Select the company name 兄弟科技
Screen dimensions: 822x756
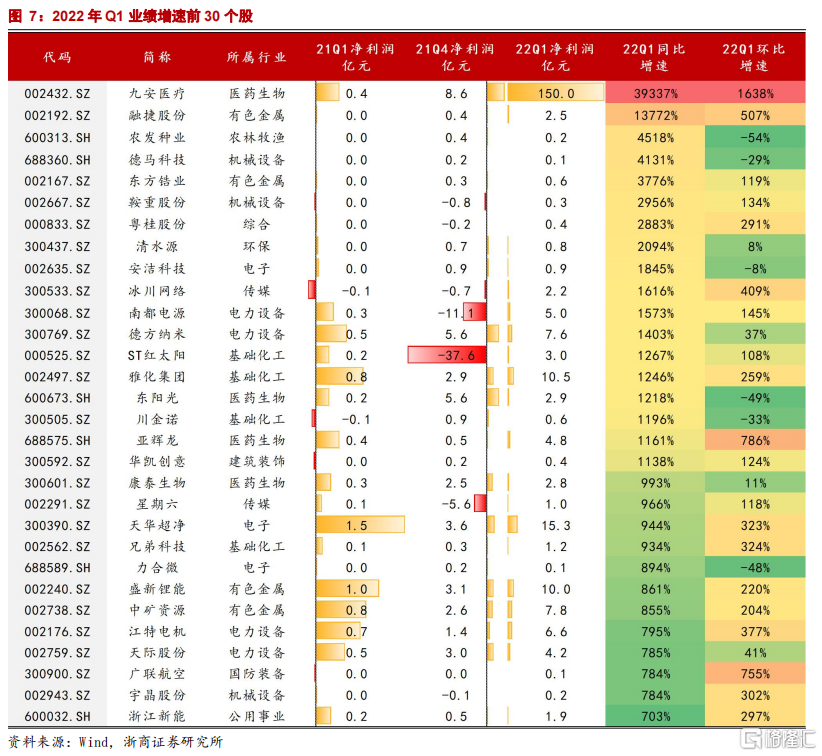(x=157, y=546)
